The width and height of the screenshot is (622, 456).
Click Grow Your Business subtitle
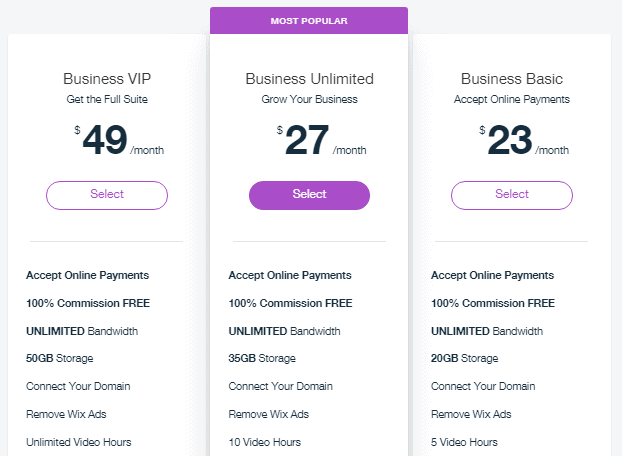309,99
